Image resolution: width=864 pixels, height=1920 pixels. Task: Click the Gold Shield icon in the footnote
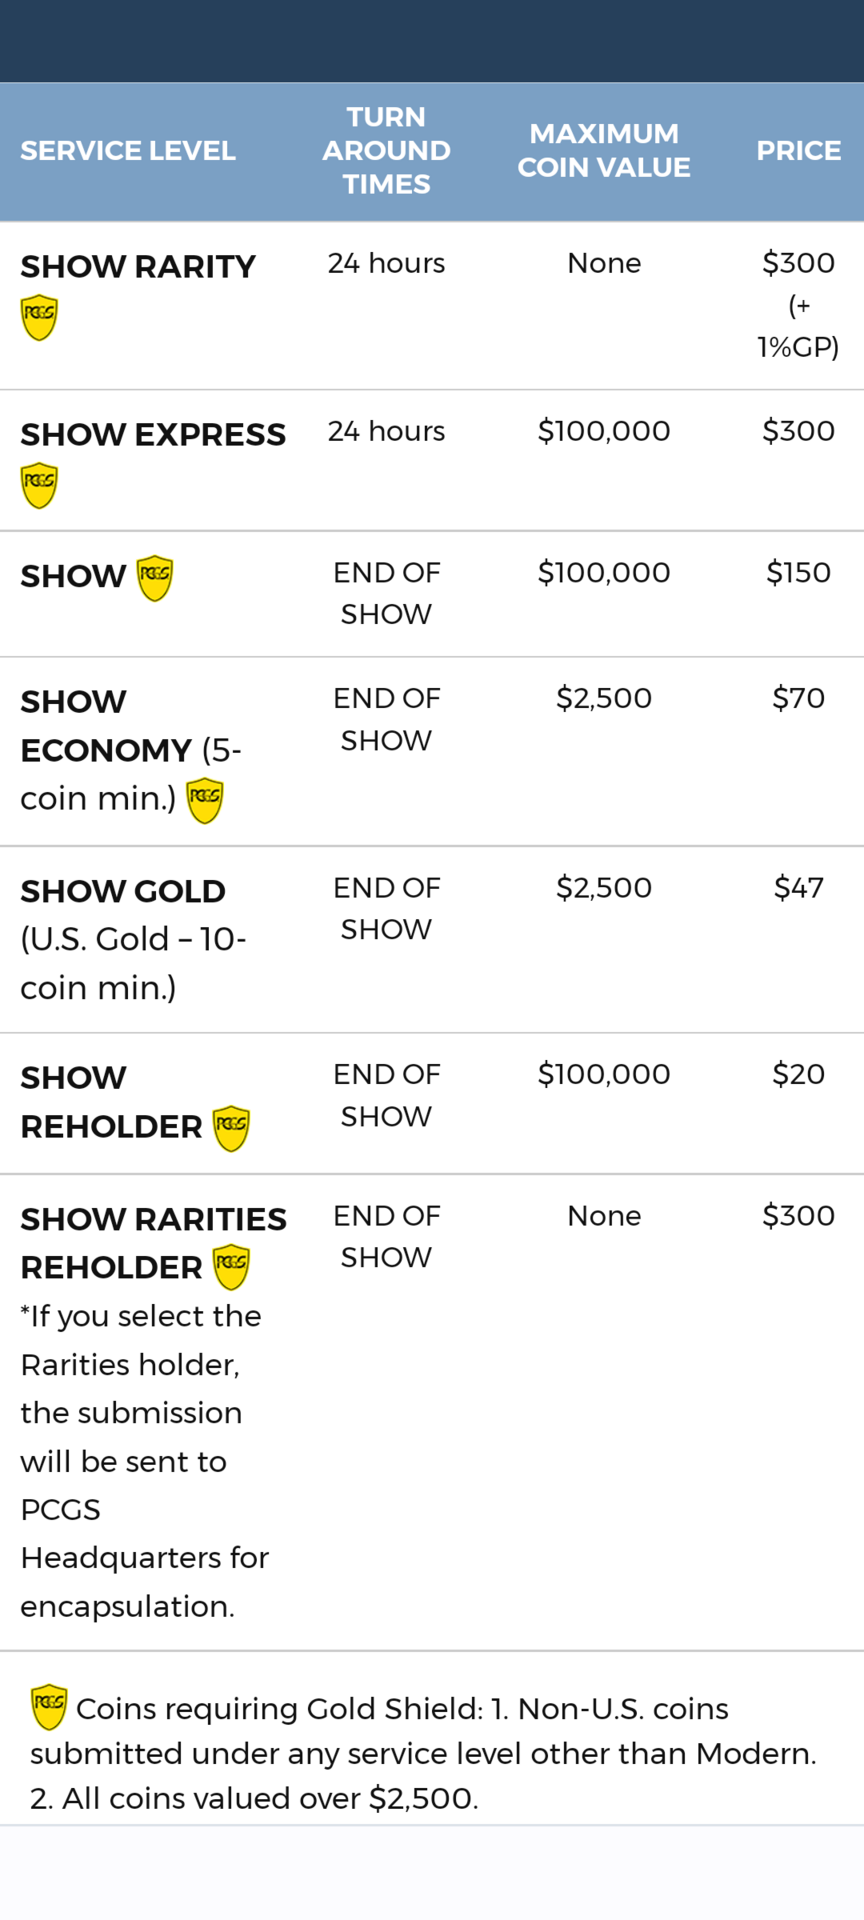pyautogui.click(x=49, y=1706)
